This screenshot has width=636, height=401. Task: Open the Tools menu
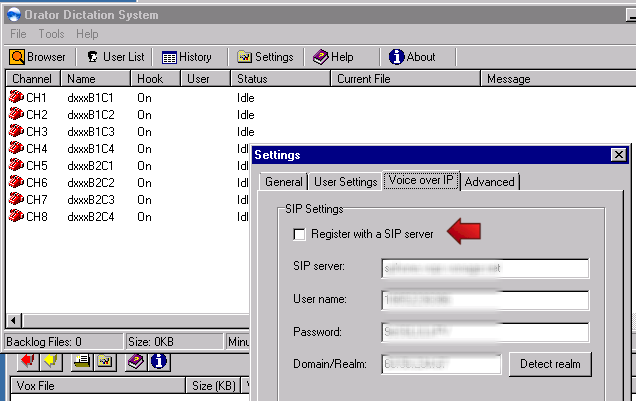(x=52, y=34)
